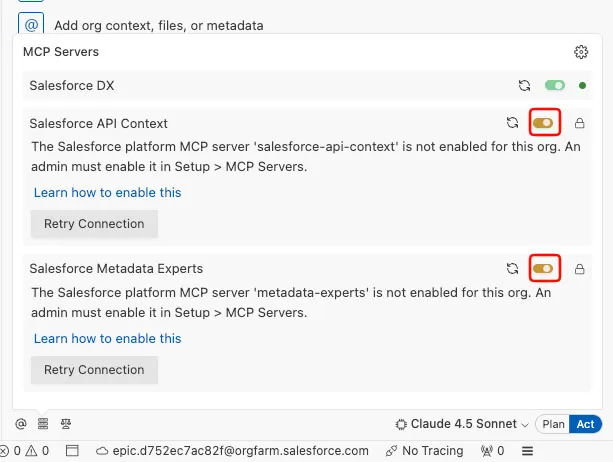This screenshot has height=462, width=613.
Task: Open Learn how to enable this for salesforce-api-context
Action: 108,192
